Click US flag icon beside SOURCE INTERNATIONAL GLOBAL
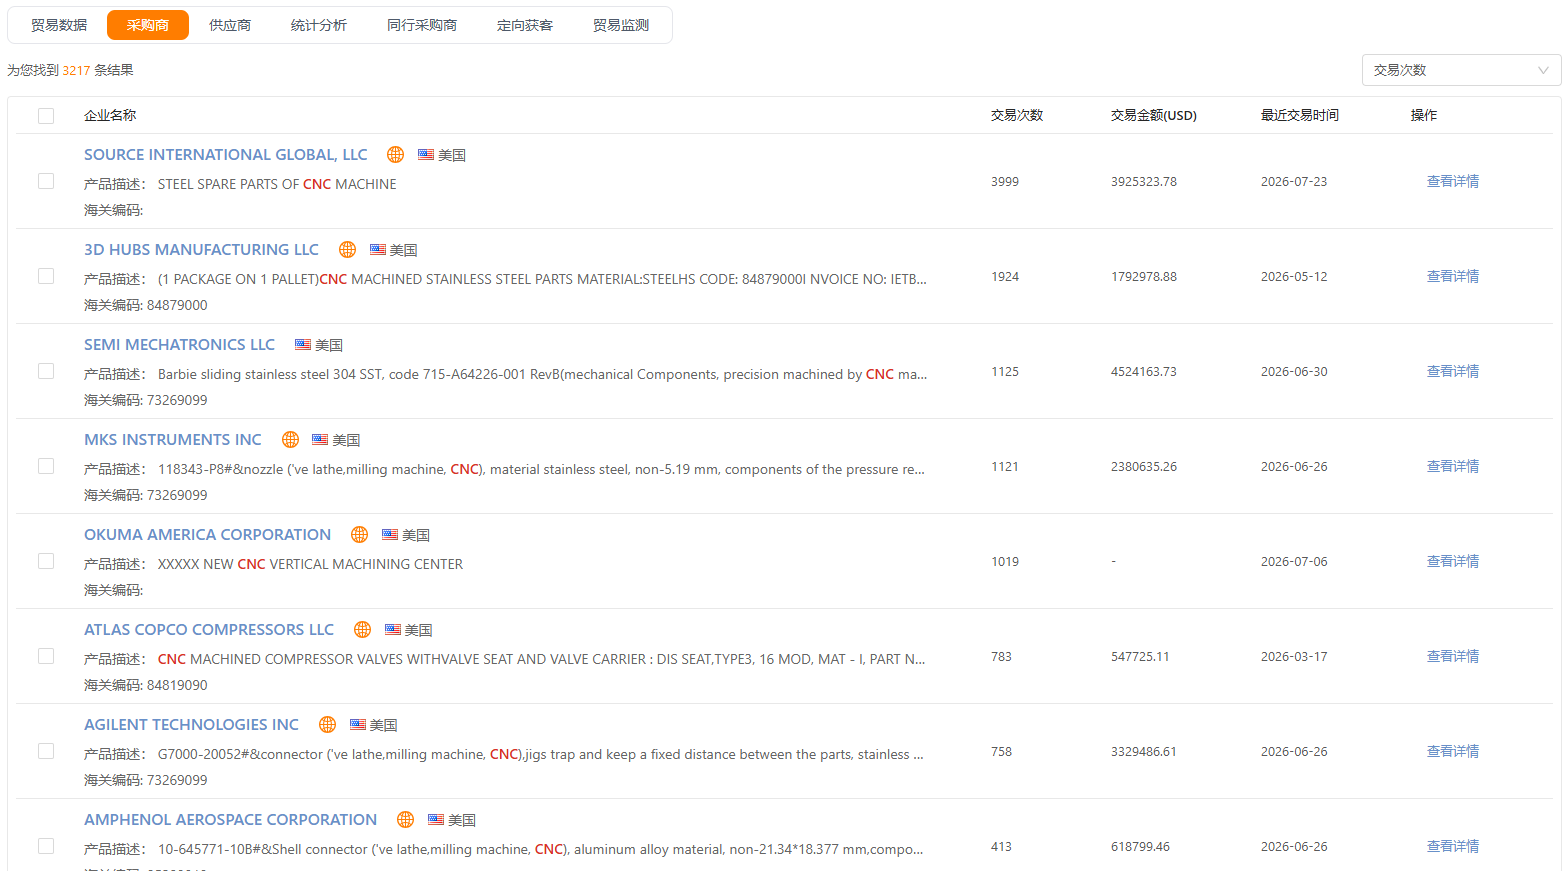1567x871 pixels. [x=426, y=155]
